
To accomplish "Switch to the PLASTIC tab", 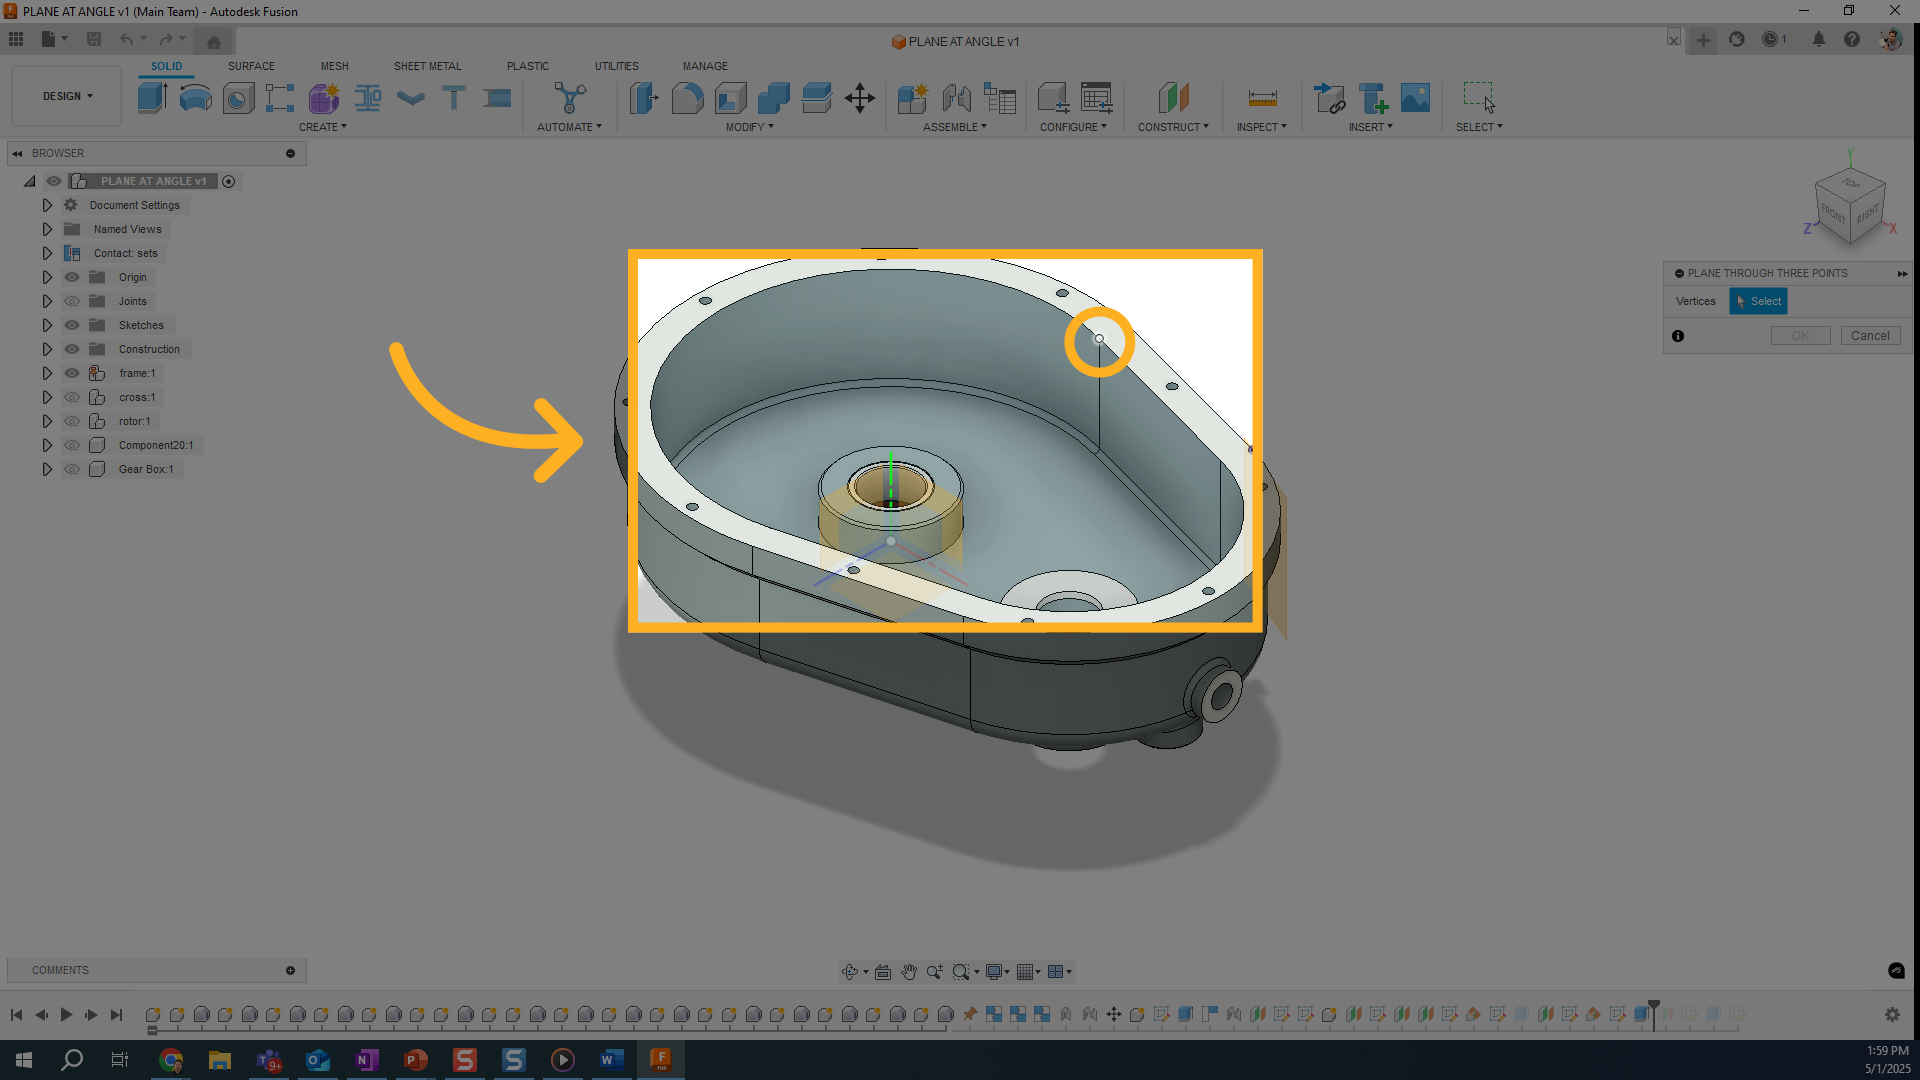I will [x=527, y=66].
